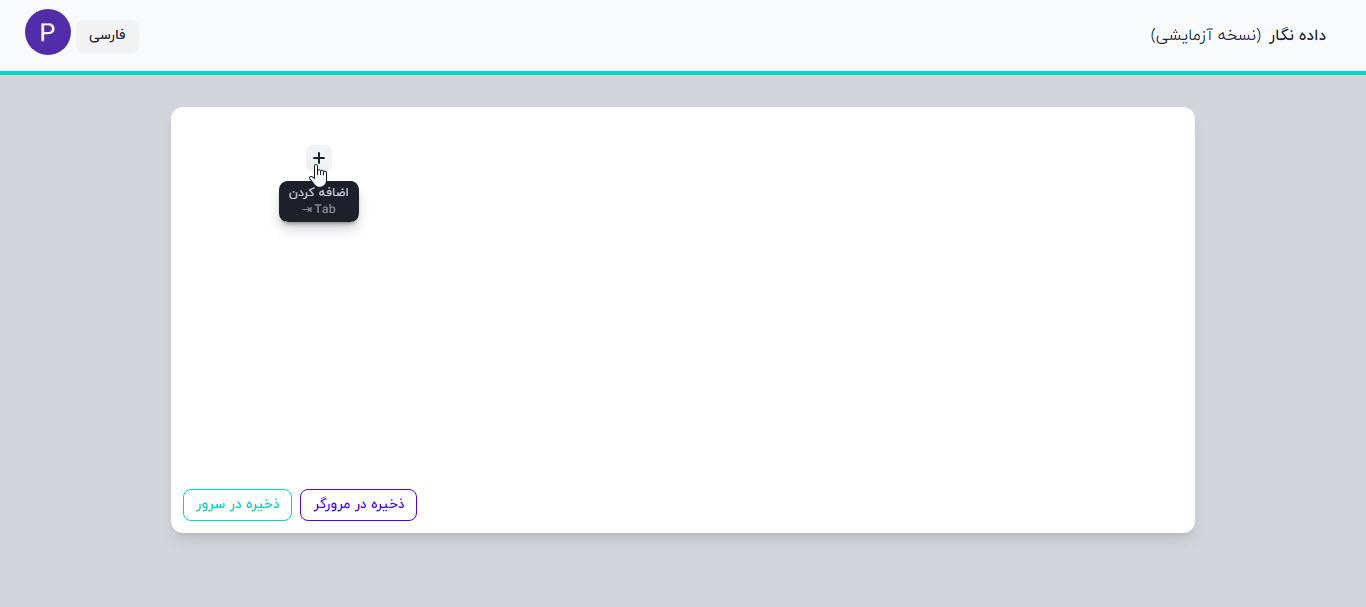Select the dark add-item tooltip box

(x=319, y=201)
